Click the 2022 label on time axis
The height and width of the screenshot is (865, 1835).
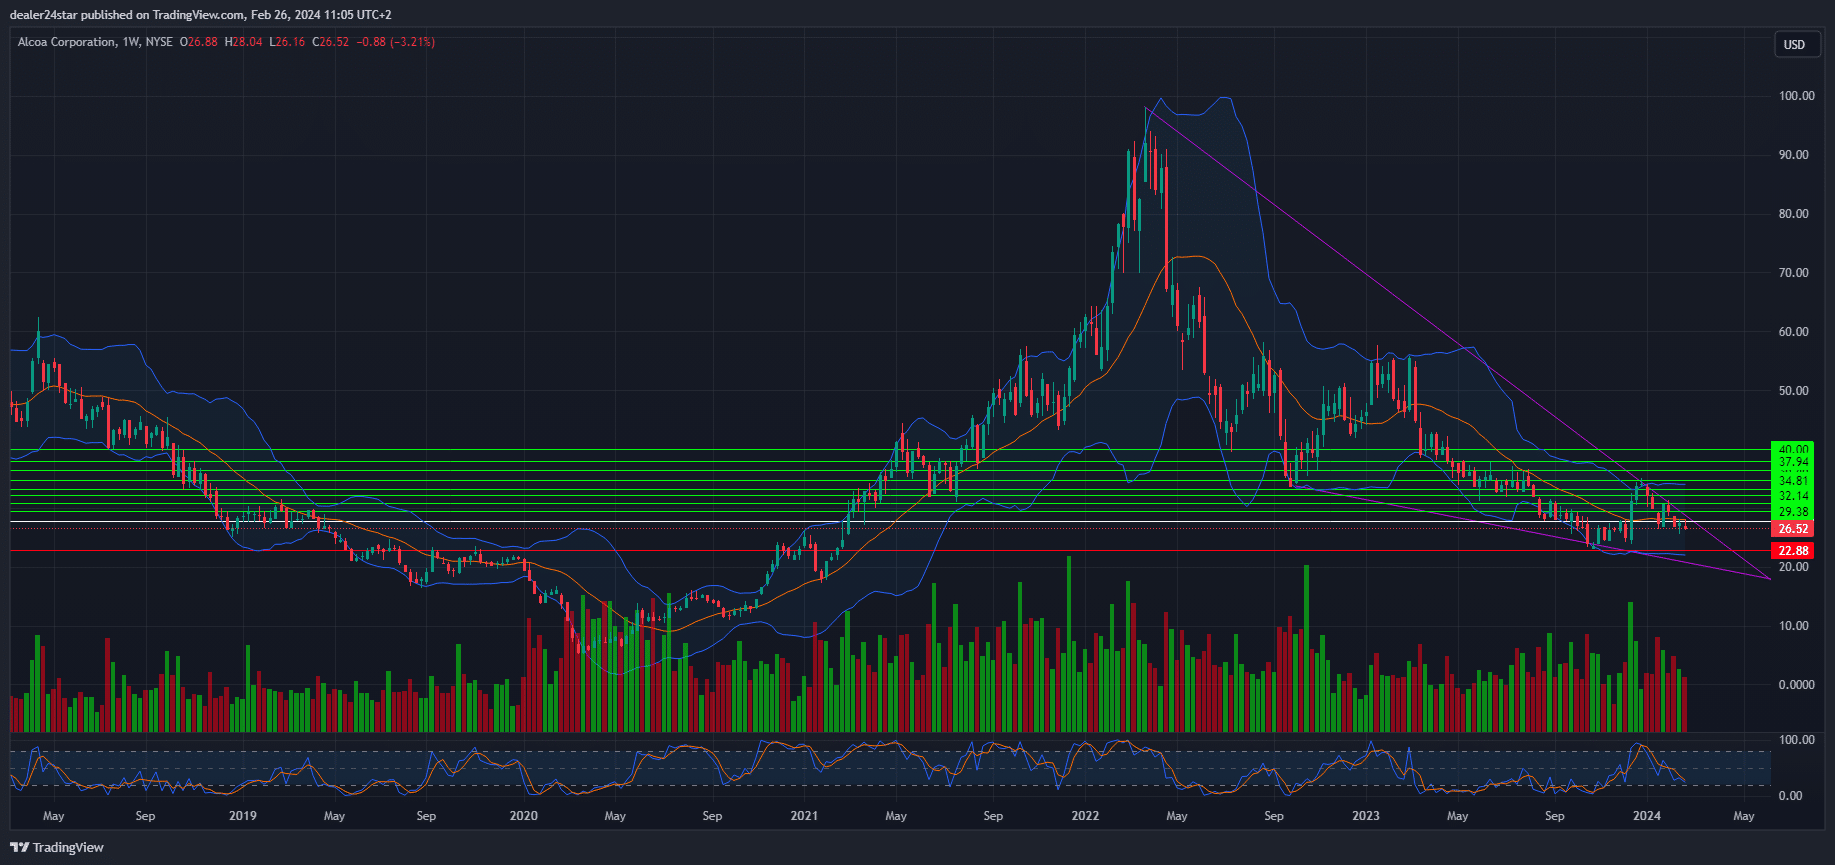pos(1085,816)
